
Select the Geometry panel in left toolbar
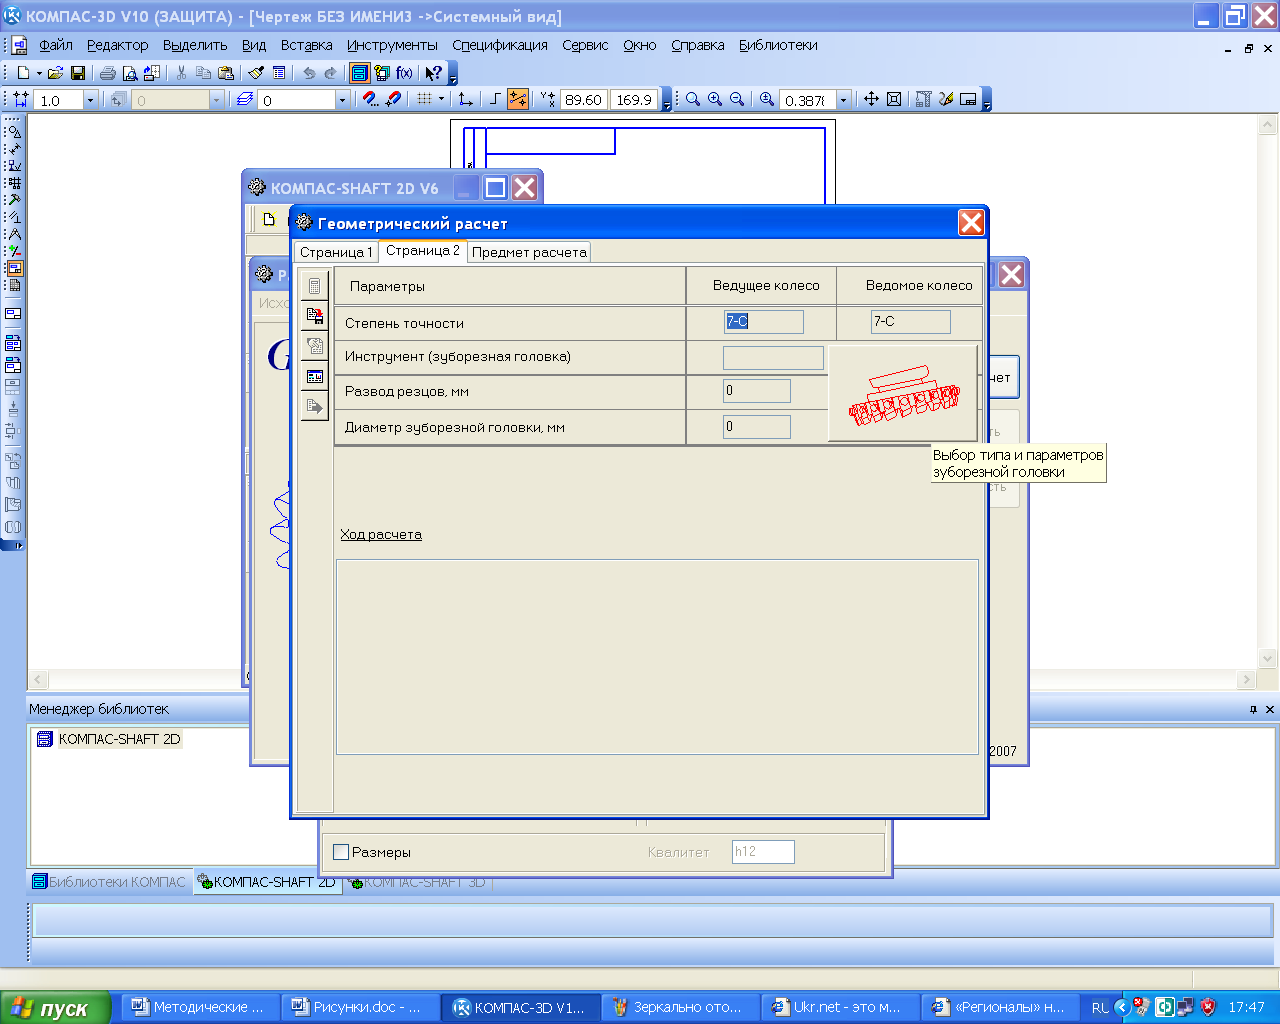(x=14, y=132)
